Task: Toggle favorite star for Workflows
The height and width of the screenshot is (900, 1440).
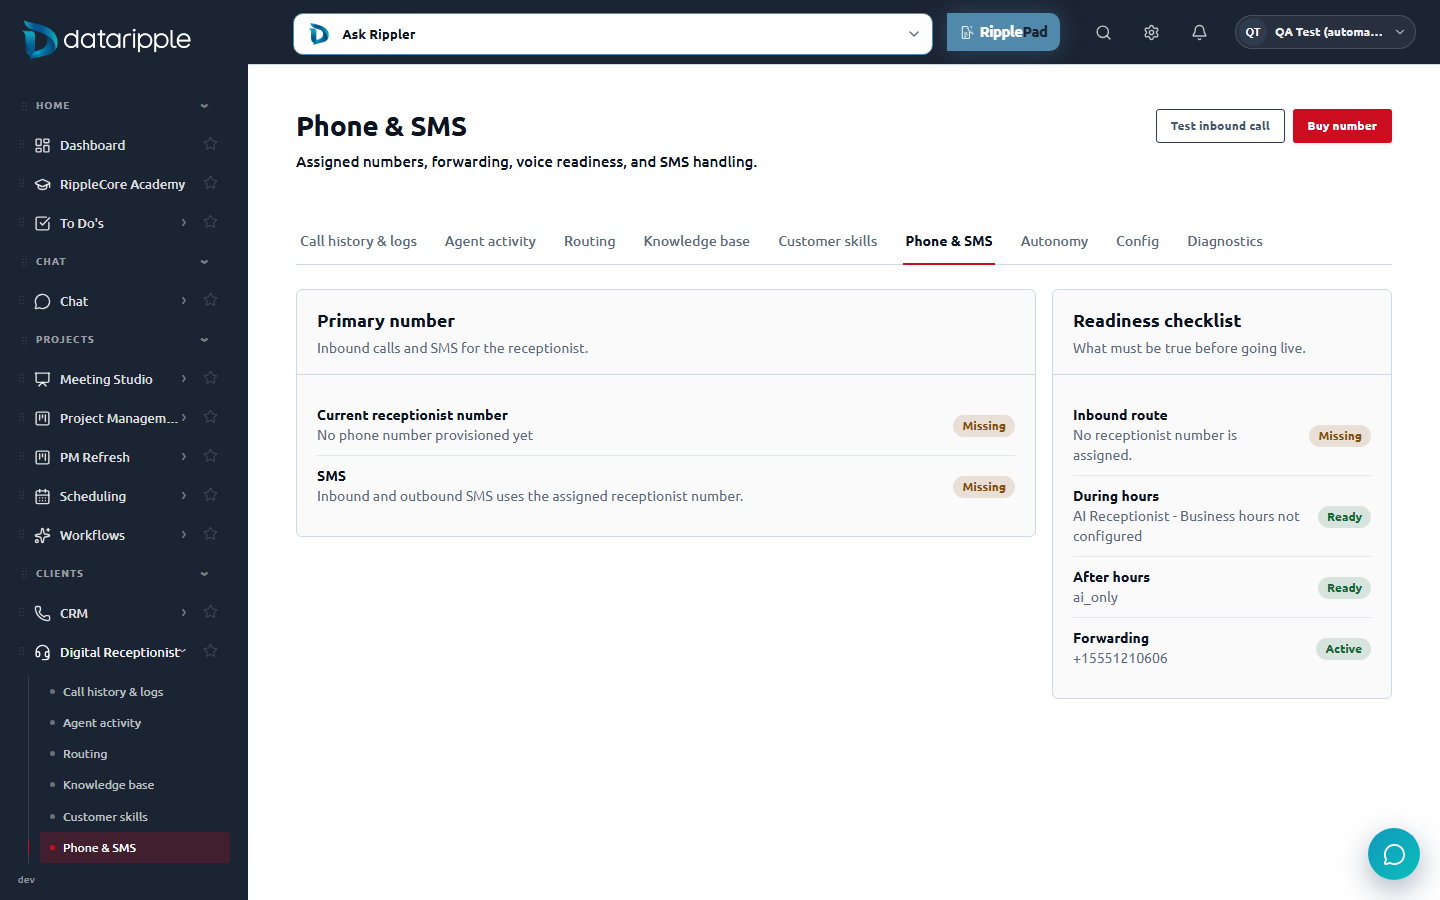Action: pos(210,534)
